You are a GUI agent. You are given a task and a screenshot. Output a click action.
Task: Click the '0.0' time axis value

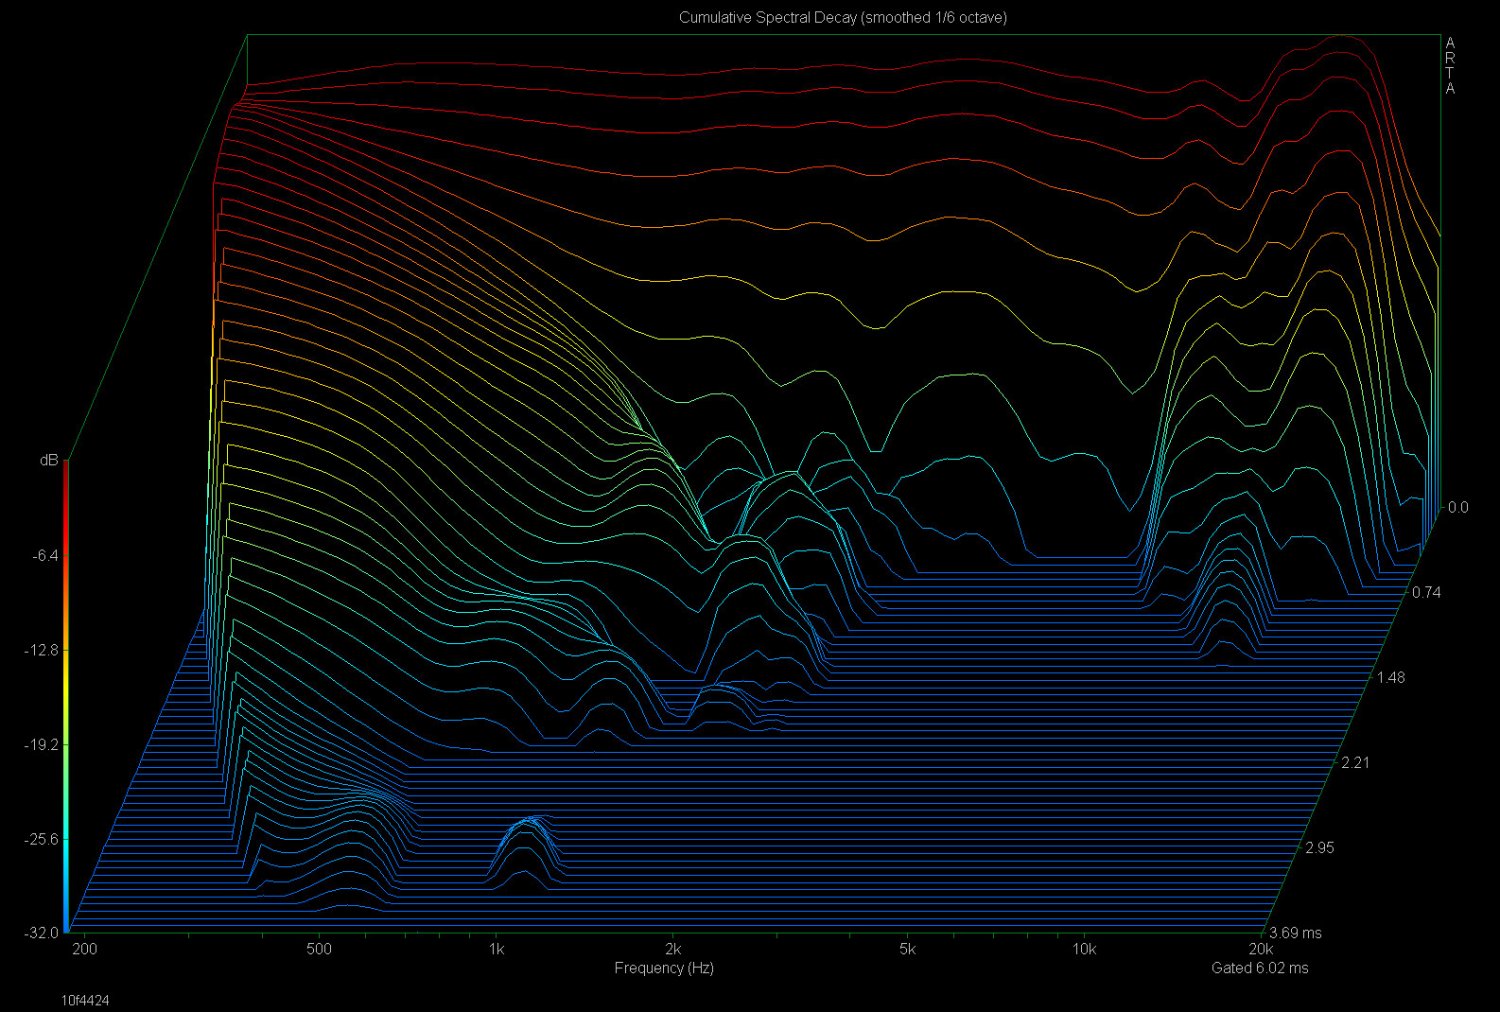(1458, 507)
